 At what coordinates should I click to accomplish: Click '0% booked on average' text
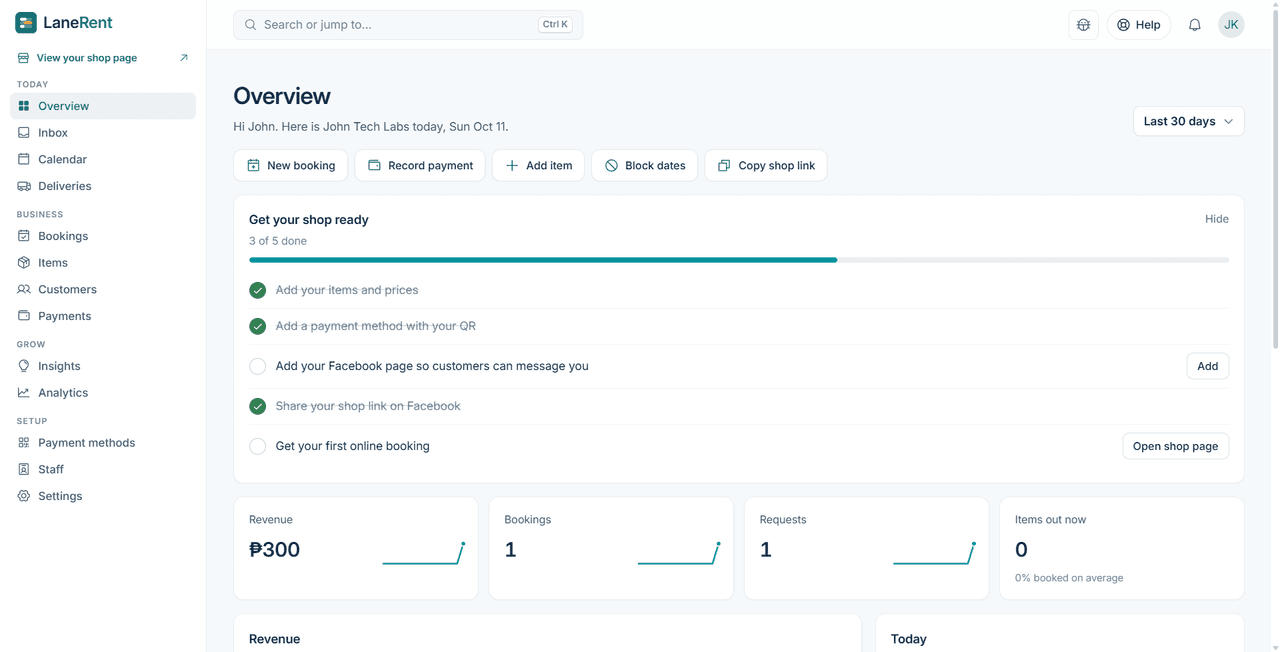1069,578
